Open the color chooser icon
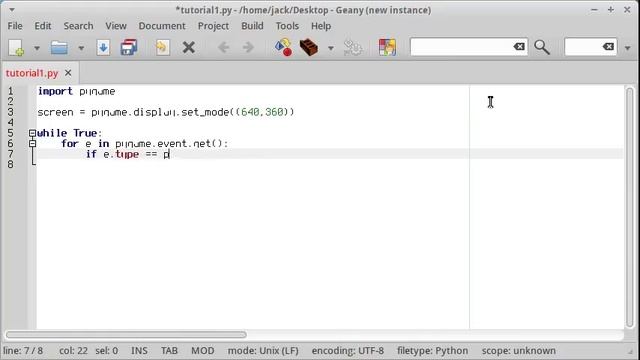The height and width of the screenshot is (360, 640). [x=387, y=47]
